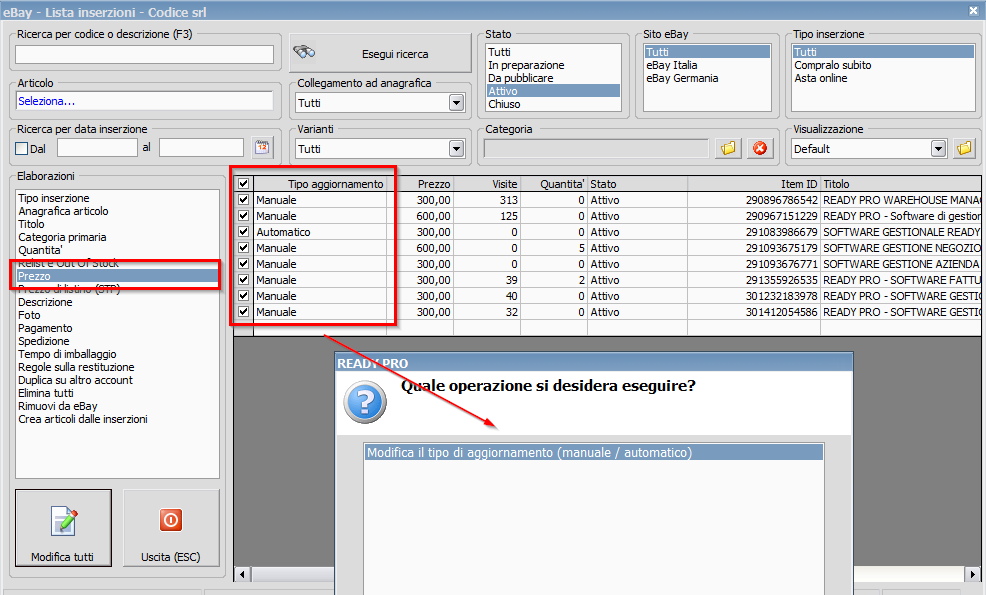Image resolution: width=986 pixels, height=595 pixels.
Task: Uncheck the row with Item ID 290967151229
Action: click(243, 216)
